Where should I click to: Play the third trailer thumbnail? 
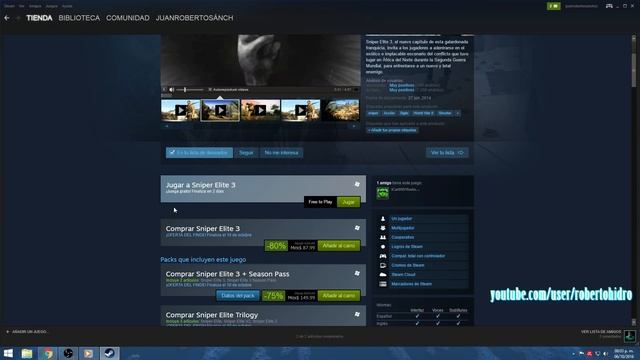260,110
